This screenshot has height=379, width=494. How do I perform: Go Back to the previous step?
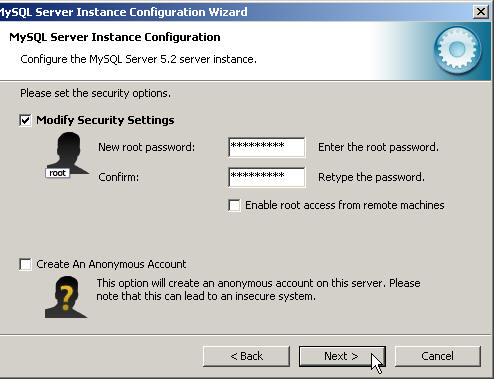point(246,356)
